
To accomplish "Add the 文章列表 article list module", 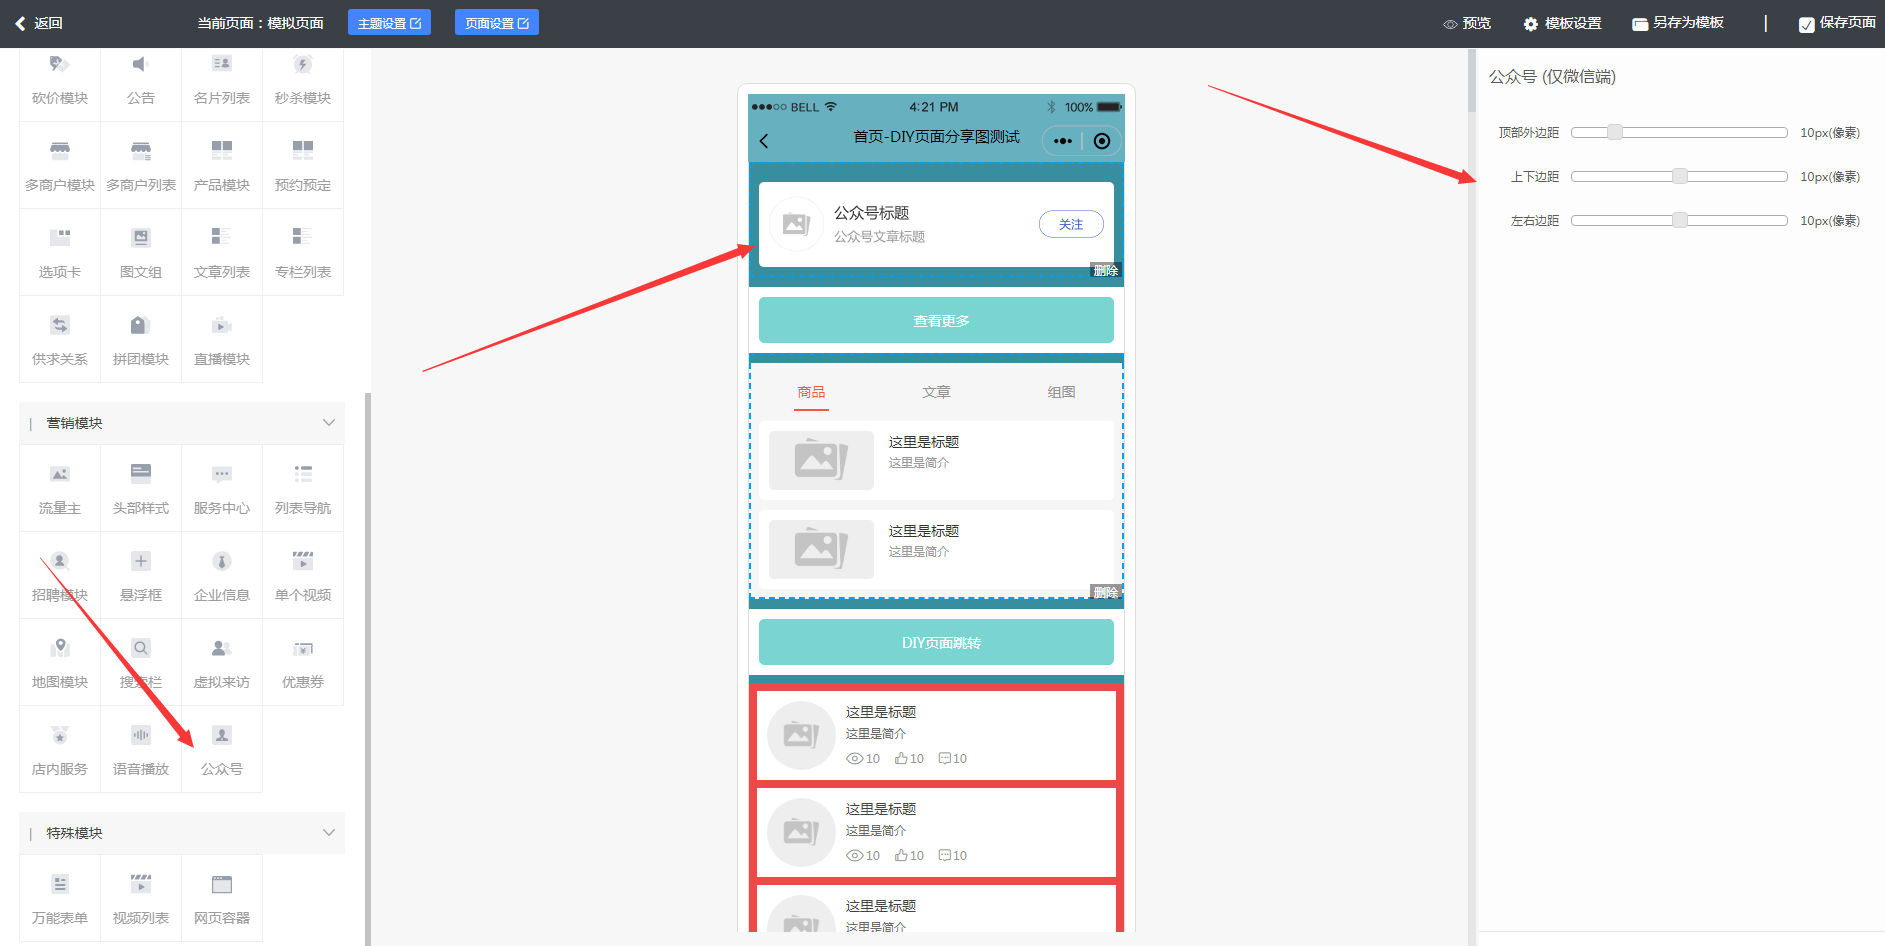I will point(222,253).
